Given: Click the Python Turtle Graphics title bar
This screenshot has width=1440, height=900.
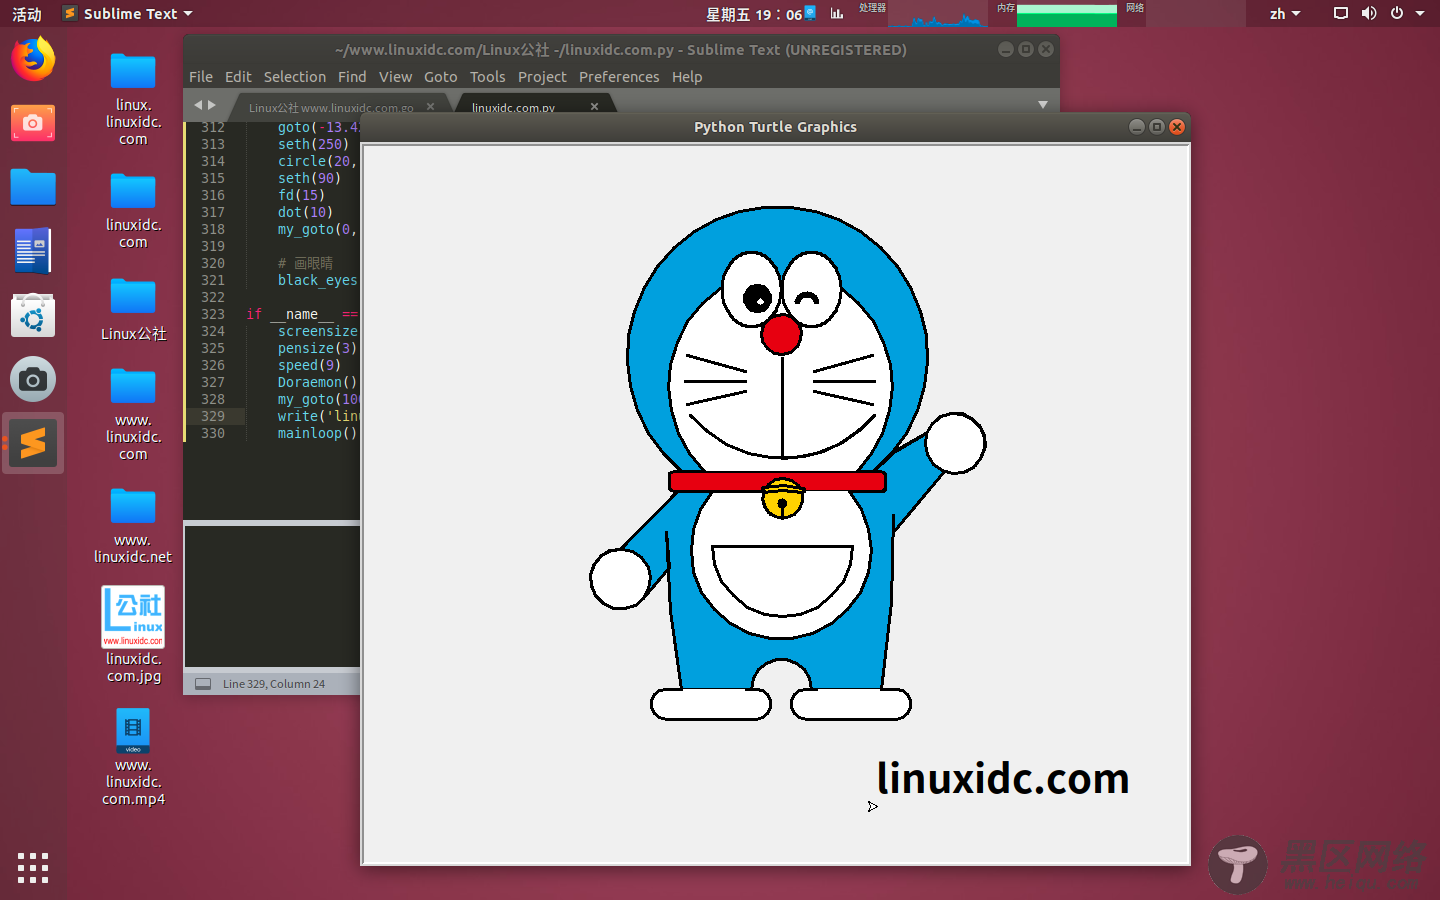Looking at the screenshot, I should (775, 127).
